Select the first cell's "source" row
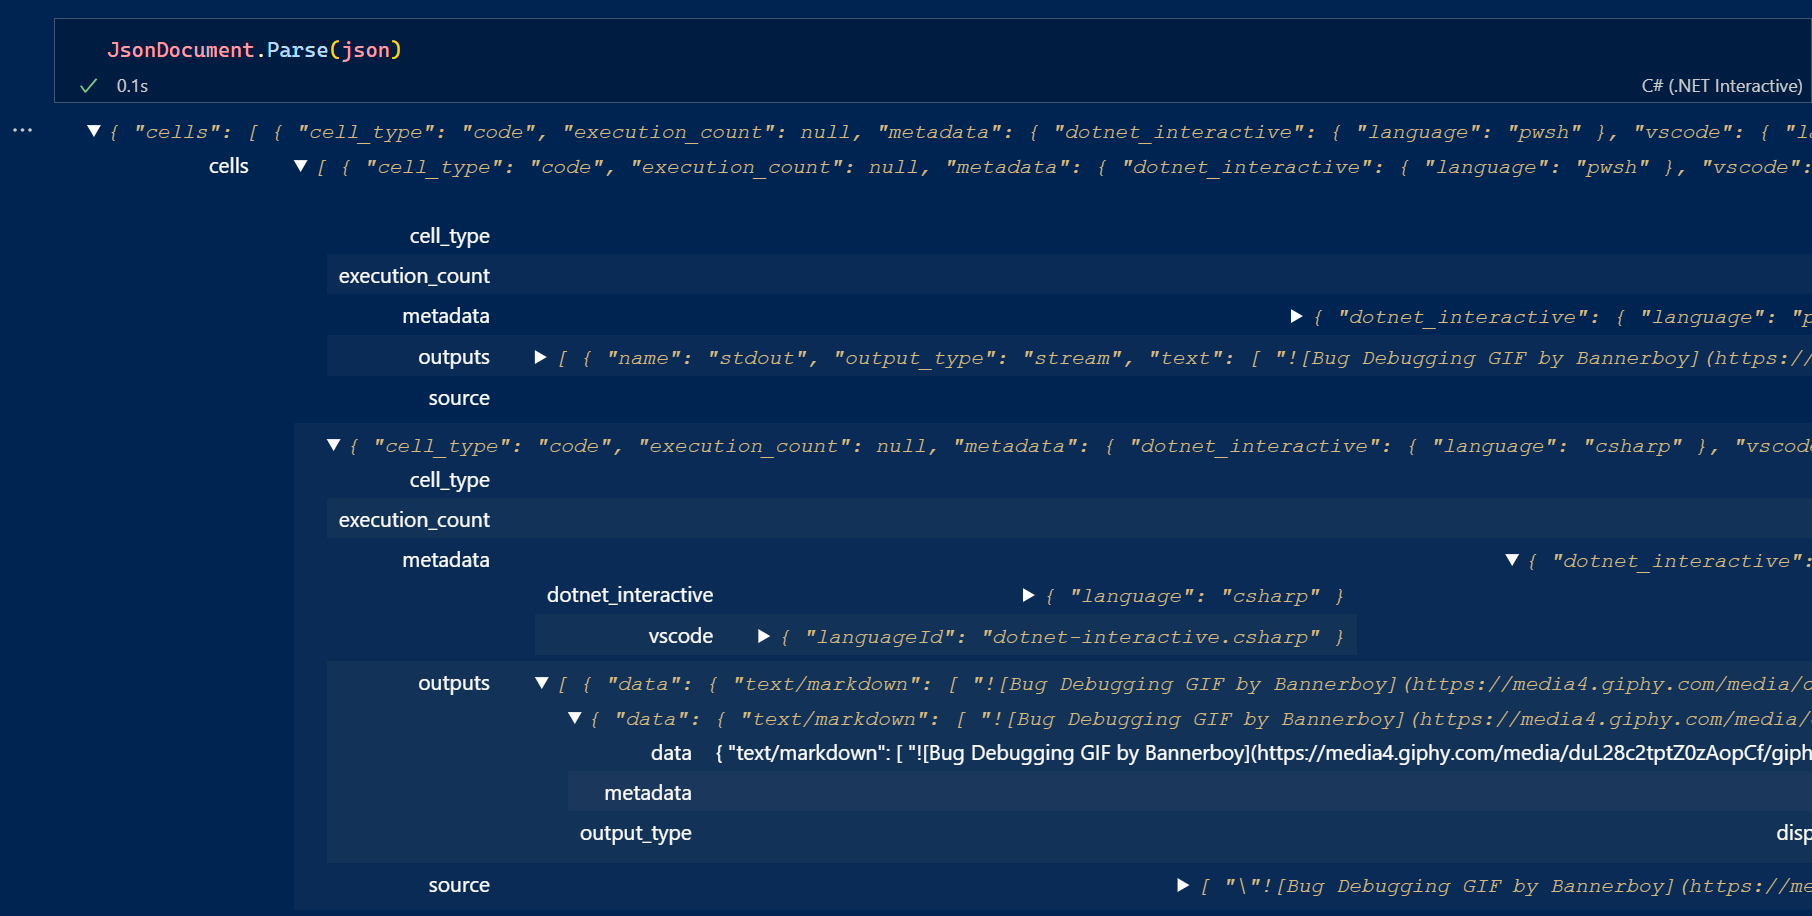1812x916 pixels. pyautogui.click(x=458, y=397)
